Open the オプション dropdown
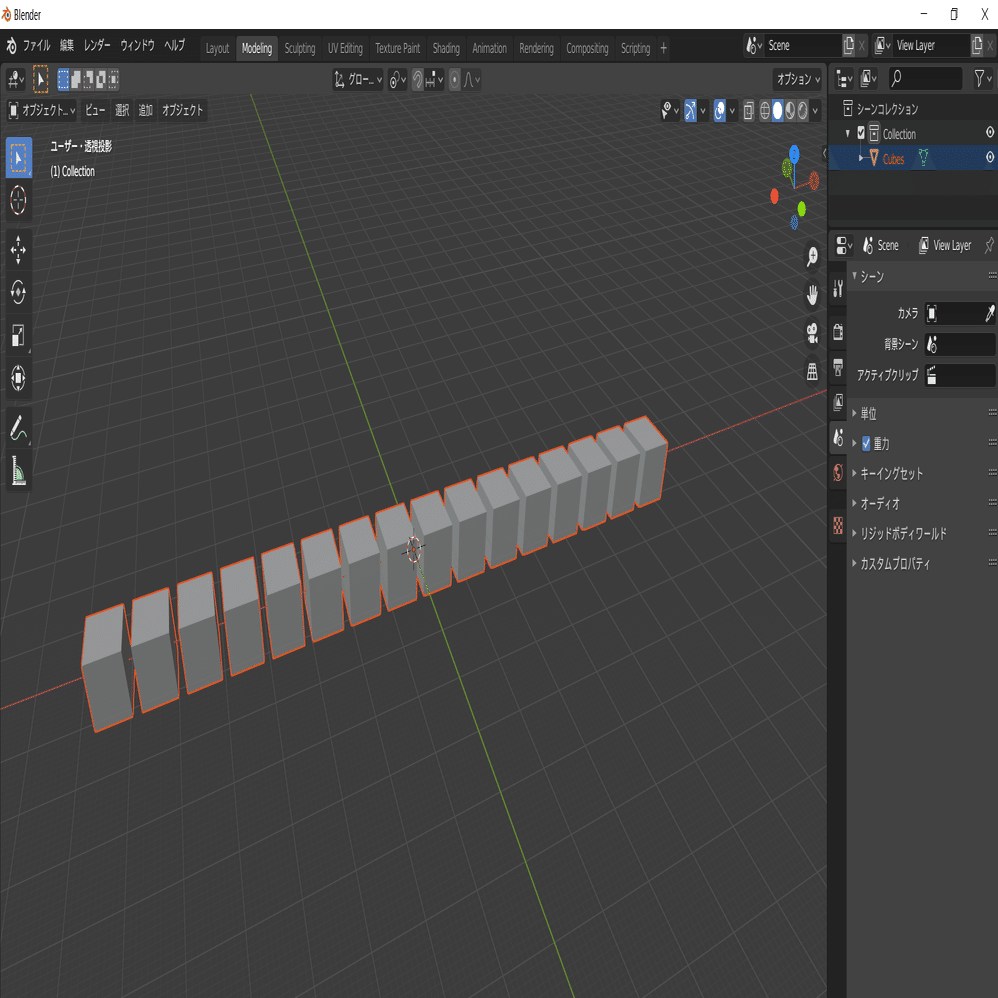 pos(798,80)
